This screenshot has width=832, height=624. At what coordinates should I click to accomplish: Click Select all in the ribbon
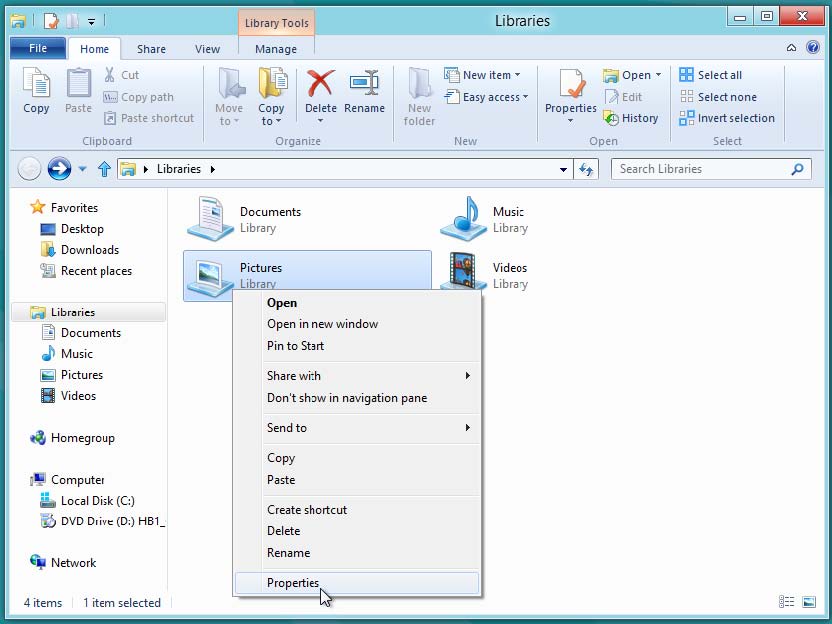(x=711, y=75)
